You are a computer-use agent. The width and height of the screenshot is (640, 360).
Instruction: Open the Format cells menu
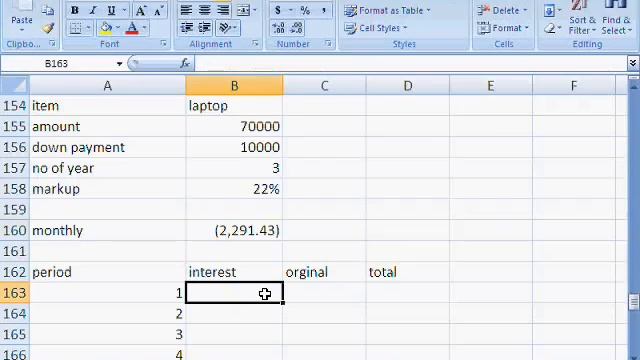(x=502, y=28)
